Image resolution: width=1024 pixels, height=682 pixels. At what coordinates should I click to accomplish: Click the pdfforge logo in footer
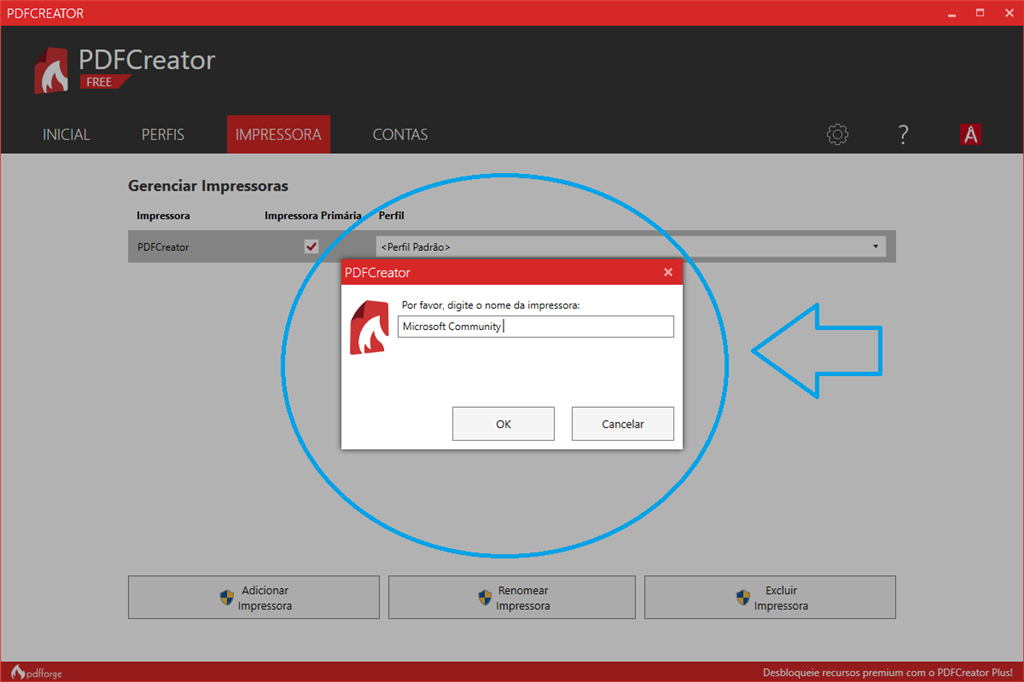pyautogui.click(x=37, y=672)
